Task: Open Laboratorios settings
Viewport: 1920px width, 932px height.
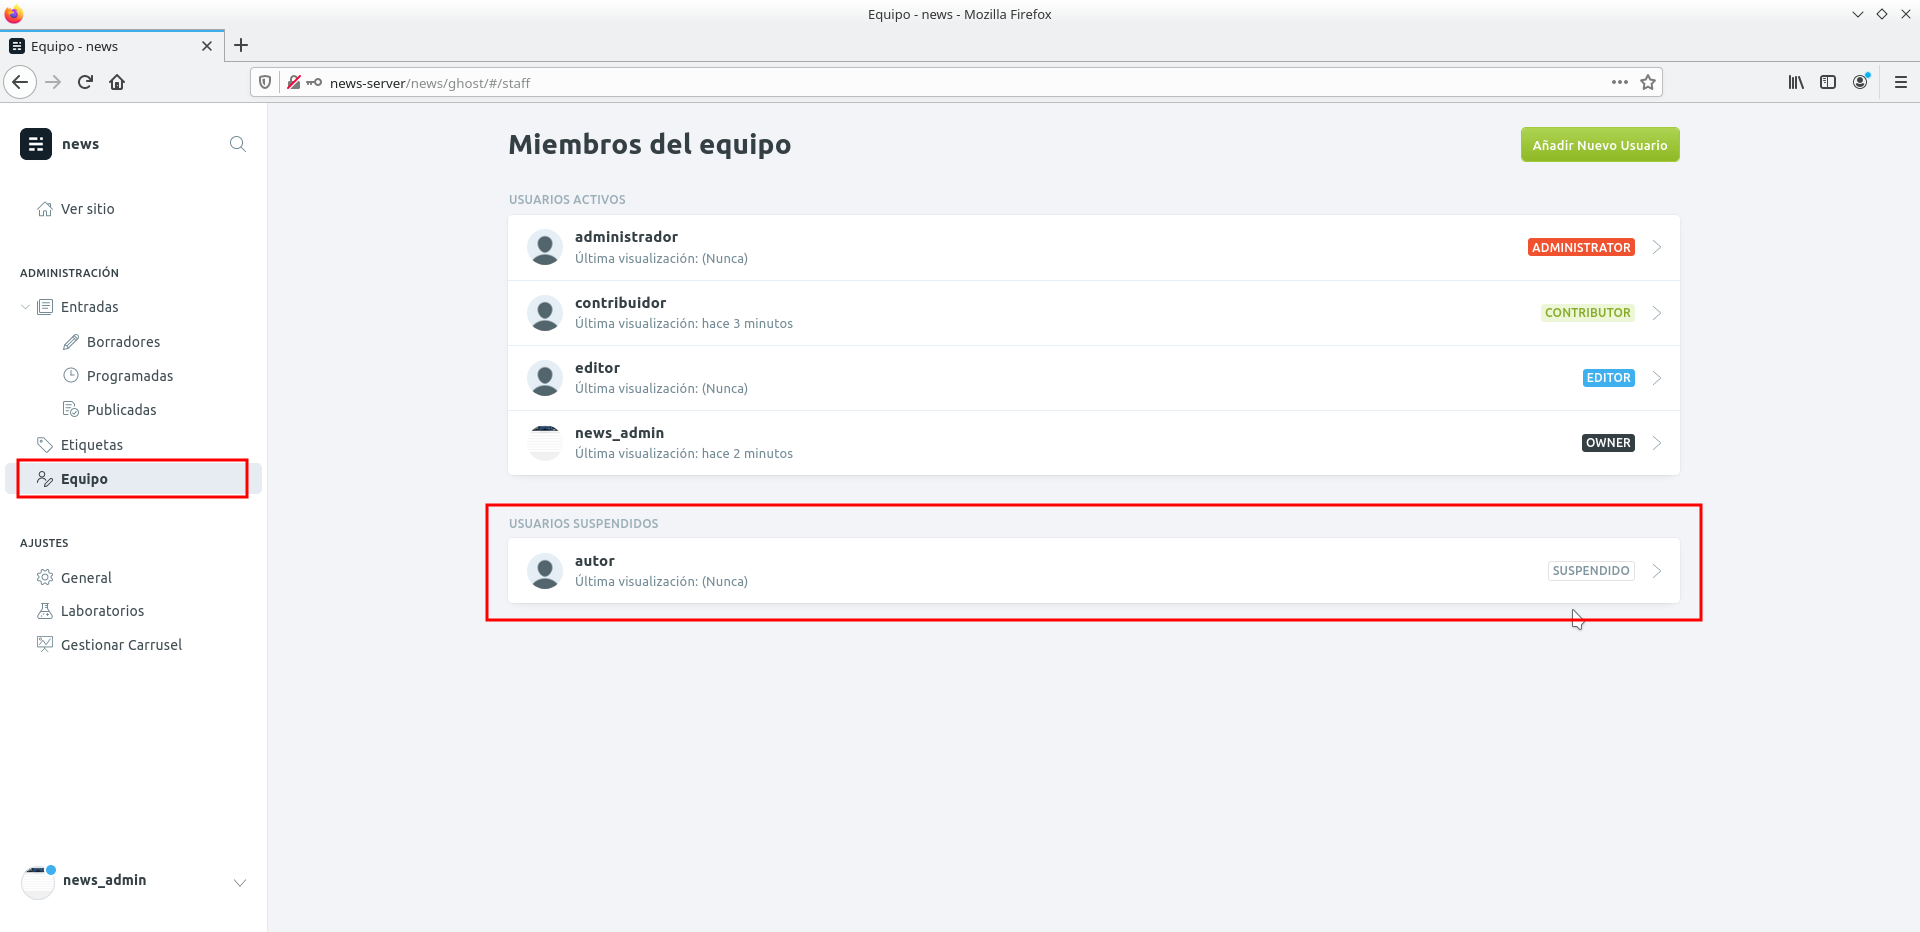Action: (102, 611)
